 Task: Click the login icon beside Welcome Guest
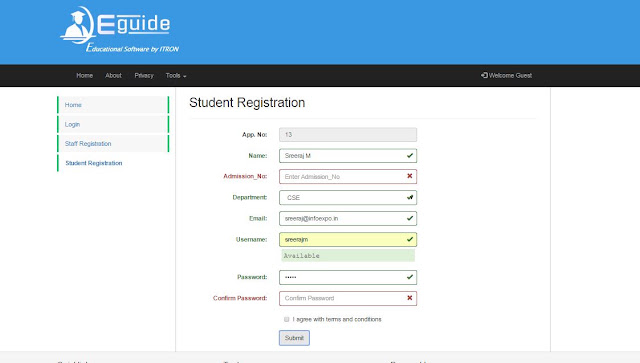click(x=484, y=75)
